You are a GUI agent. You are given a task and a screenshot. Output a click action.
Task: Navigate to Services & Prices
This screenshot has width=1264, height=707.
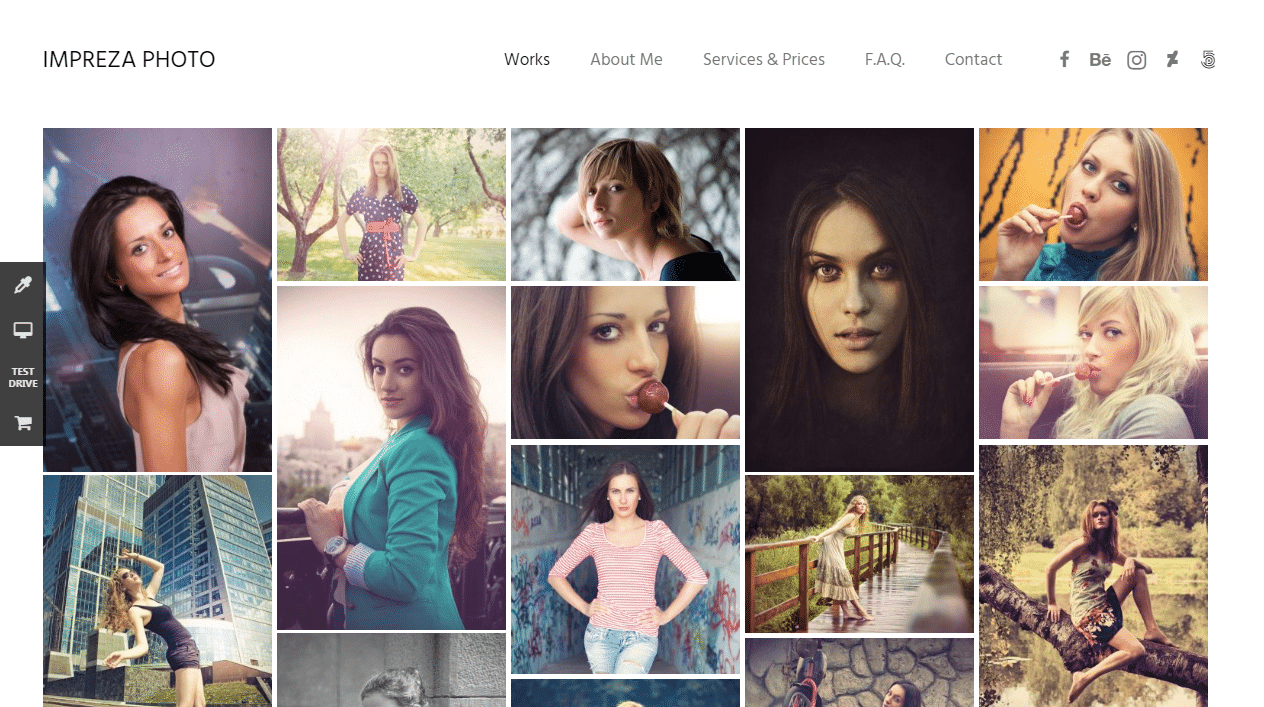tap(764, 59)
